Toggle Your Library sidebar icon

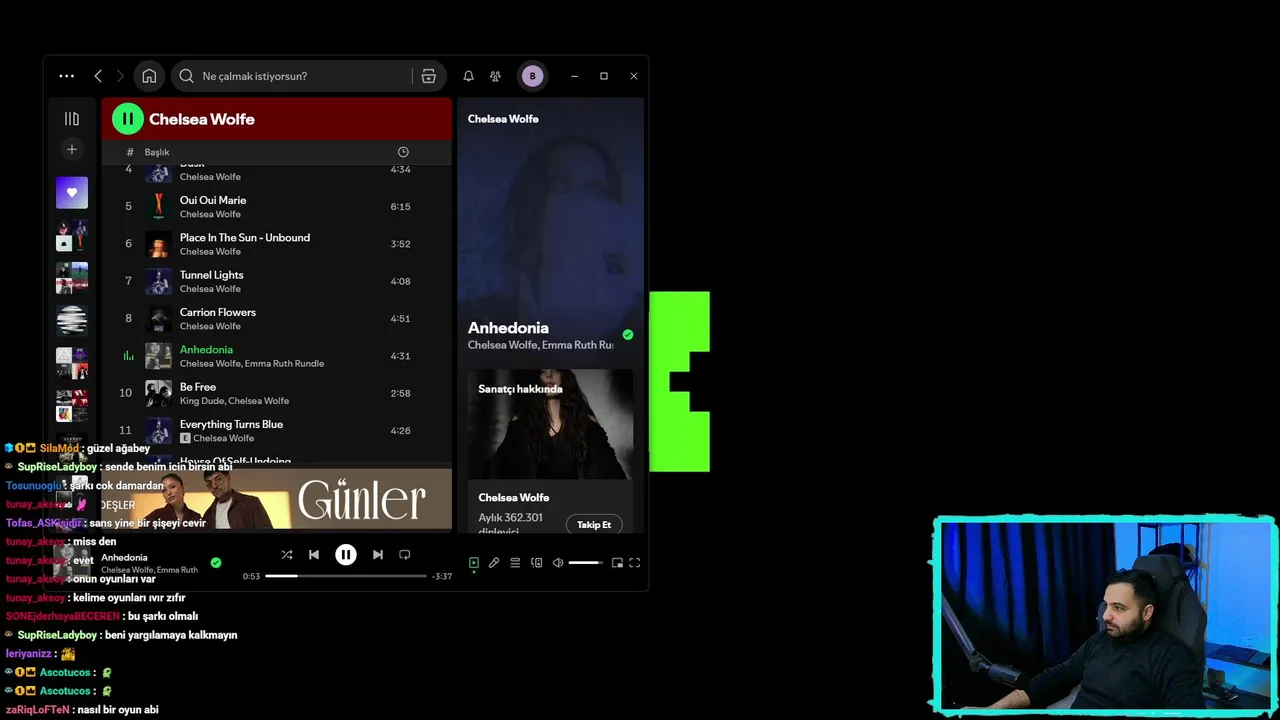[x=71, y=119]
